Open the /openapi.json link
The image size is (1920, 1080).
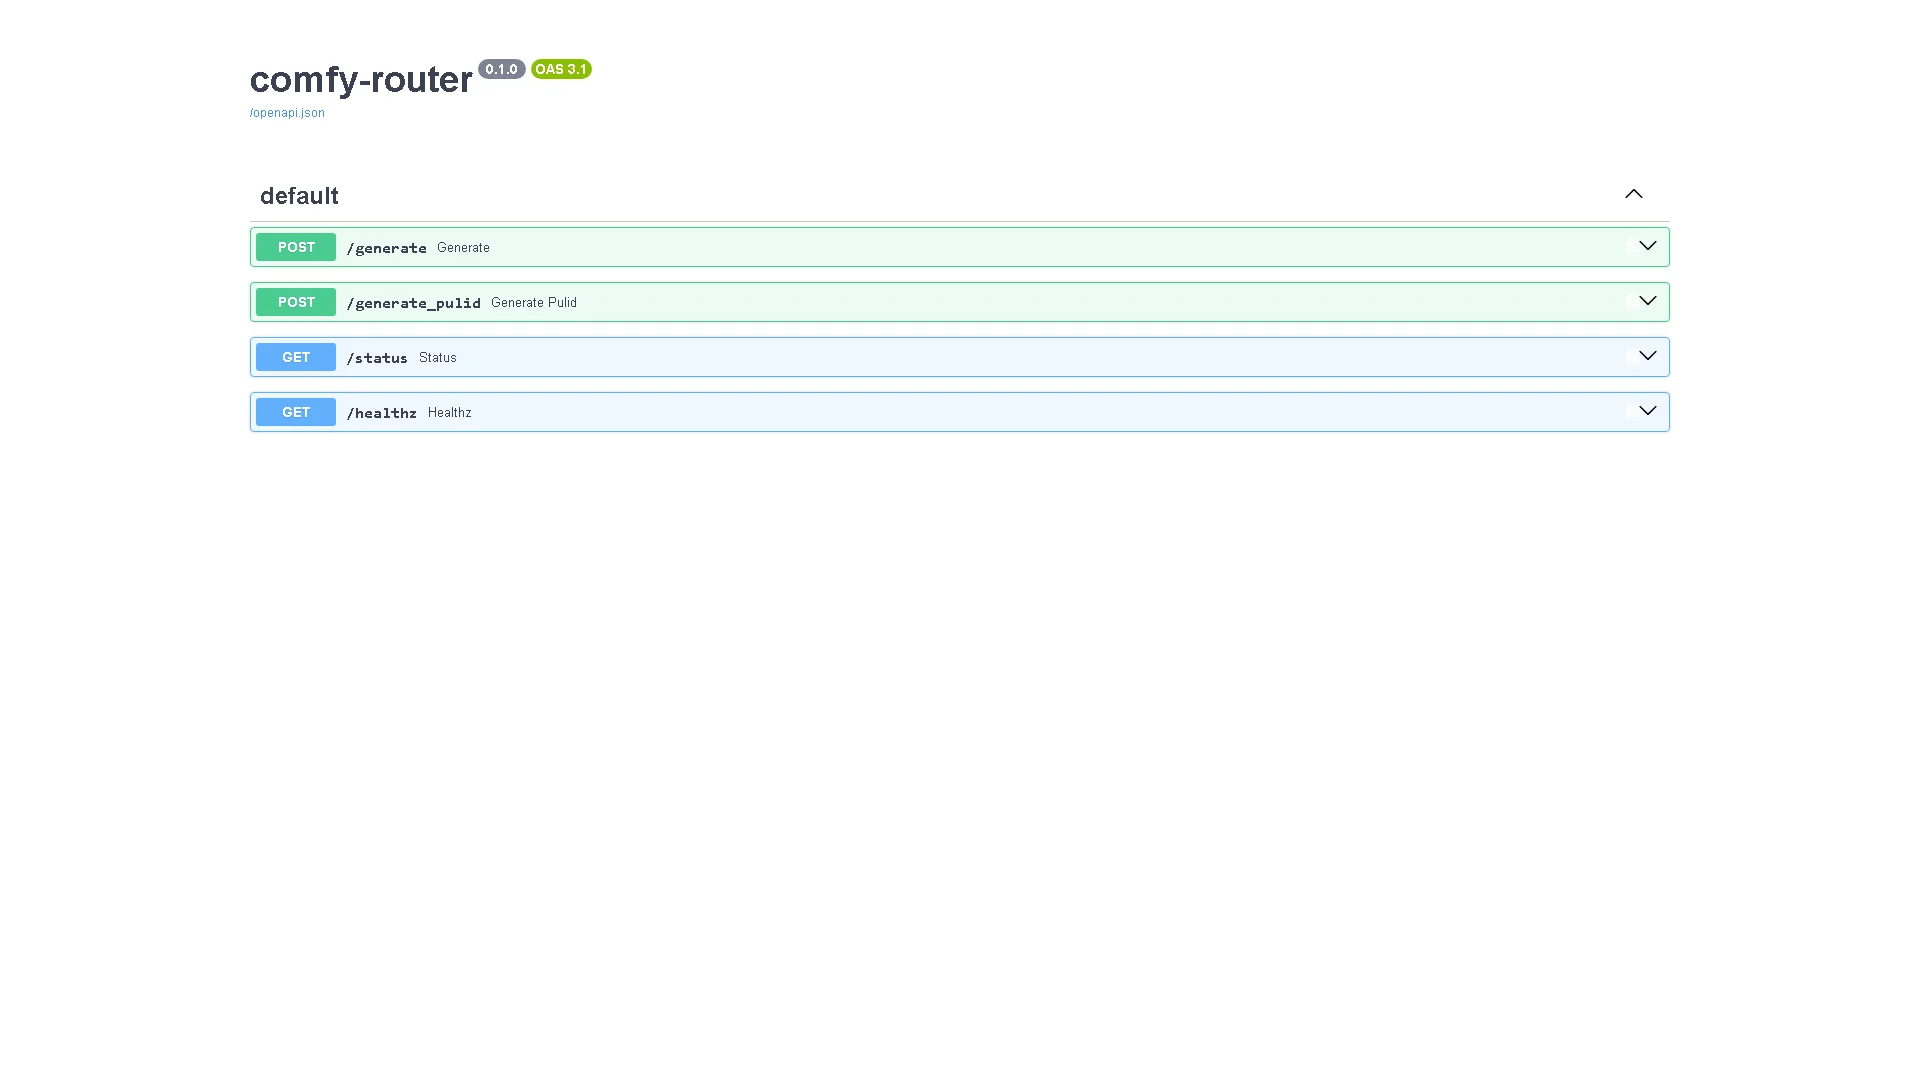pyautogui.click(x=287, y=113)
